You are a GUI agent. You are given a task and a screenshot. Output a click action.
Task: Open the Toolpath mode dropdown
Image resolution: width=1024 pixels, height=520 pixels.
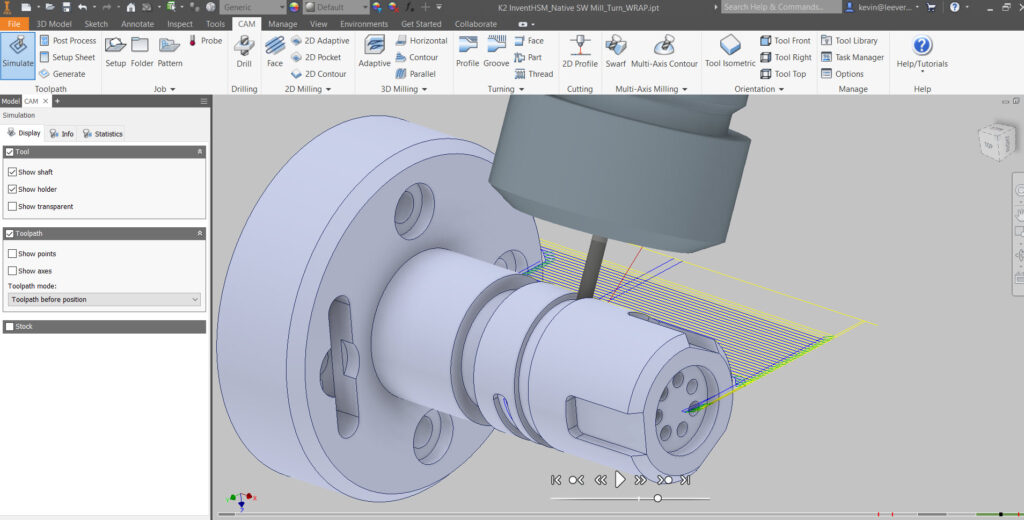coord(104,299)
